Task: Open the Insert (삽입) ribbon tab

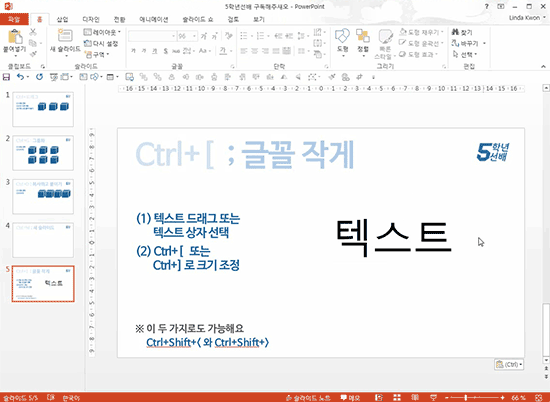Action: coord(62,19)
